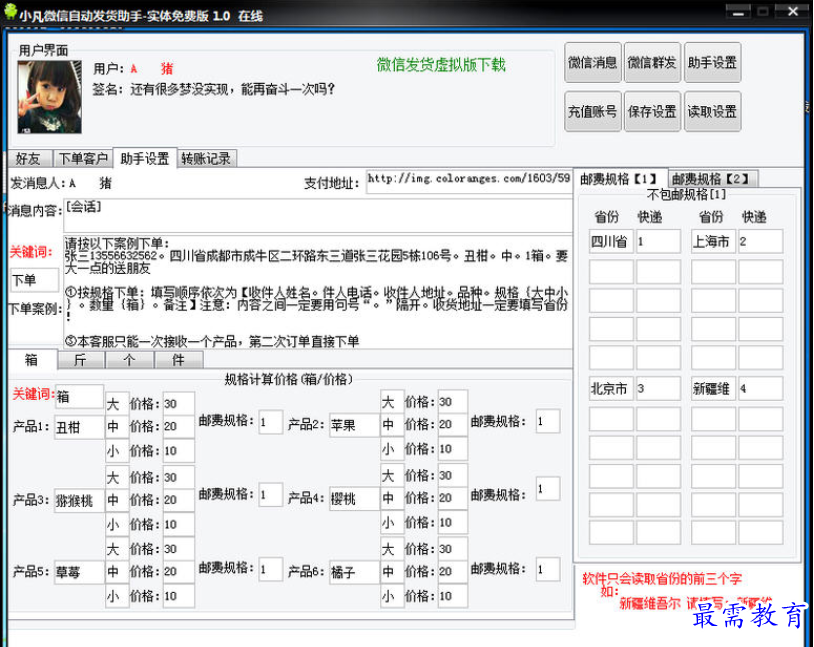Switch to the 个 unit tab

tap(129, 360)
